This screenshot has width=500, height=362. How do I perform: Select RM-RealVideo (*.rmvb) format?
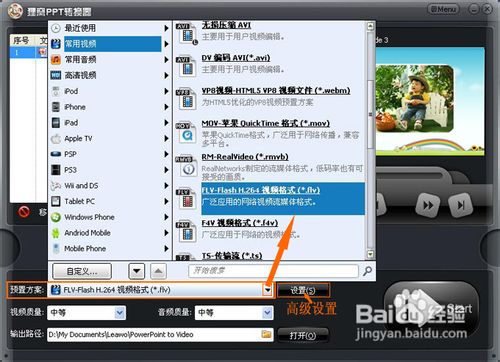click(245, 157)
